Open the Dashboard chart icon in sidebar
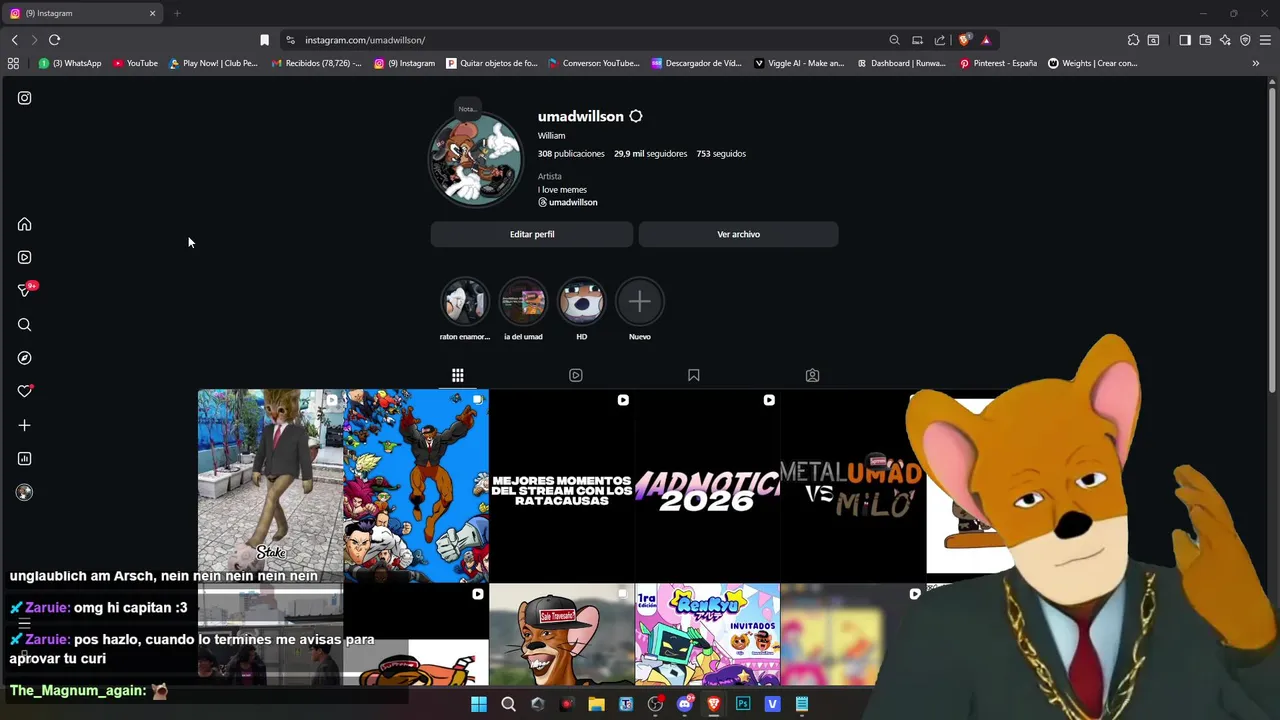1280x720 pixels. tap(24, 458)
